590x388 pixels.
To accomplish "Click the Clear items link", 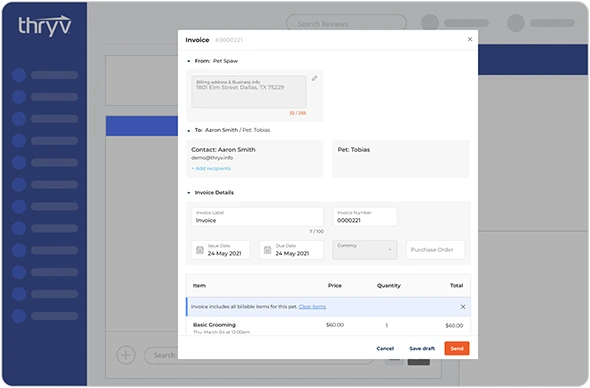I will pyautogui.click(x=312, y=307).
